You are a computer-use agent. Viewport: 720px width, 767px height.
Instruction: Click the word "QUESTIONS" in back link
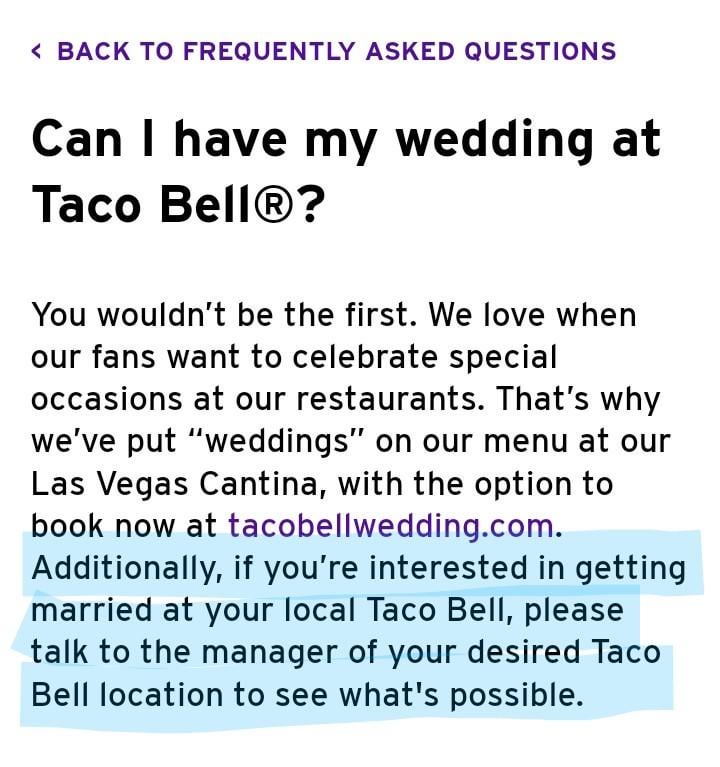point(540,51)
